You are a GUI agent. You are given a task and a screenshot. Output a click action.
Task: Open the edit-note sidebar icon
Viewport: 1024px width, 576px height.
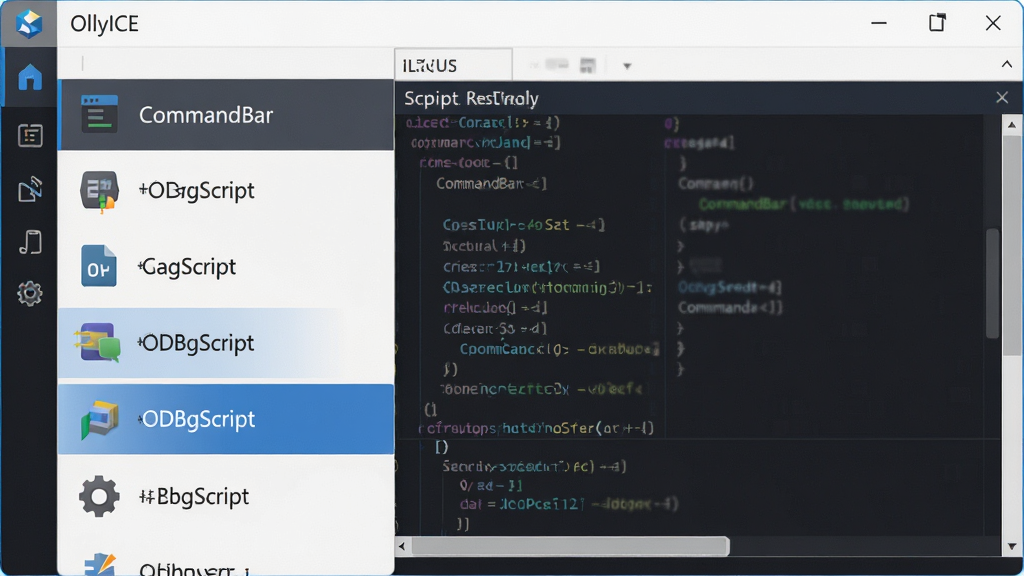coord(30,189)
